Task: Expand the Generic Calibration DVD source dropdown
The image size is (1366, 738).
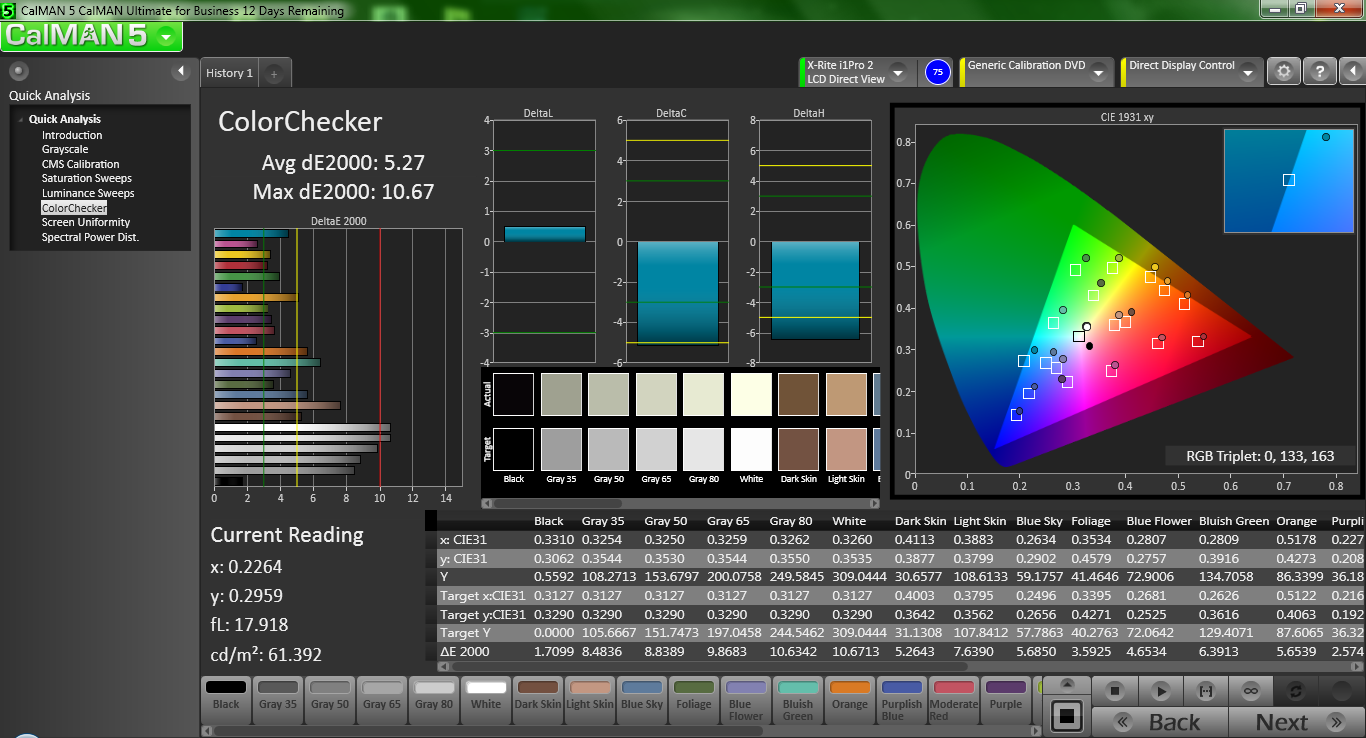Action: [x=1099, y=73]
